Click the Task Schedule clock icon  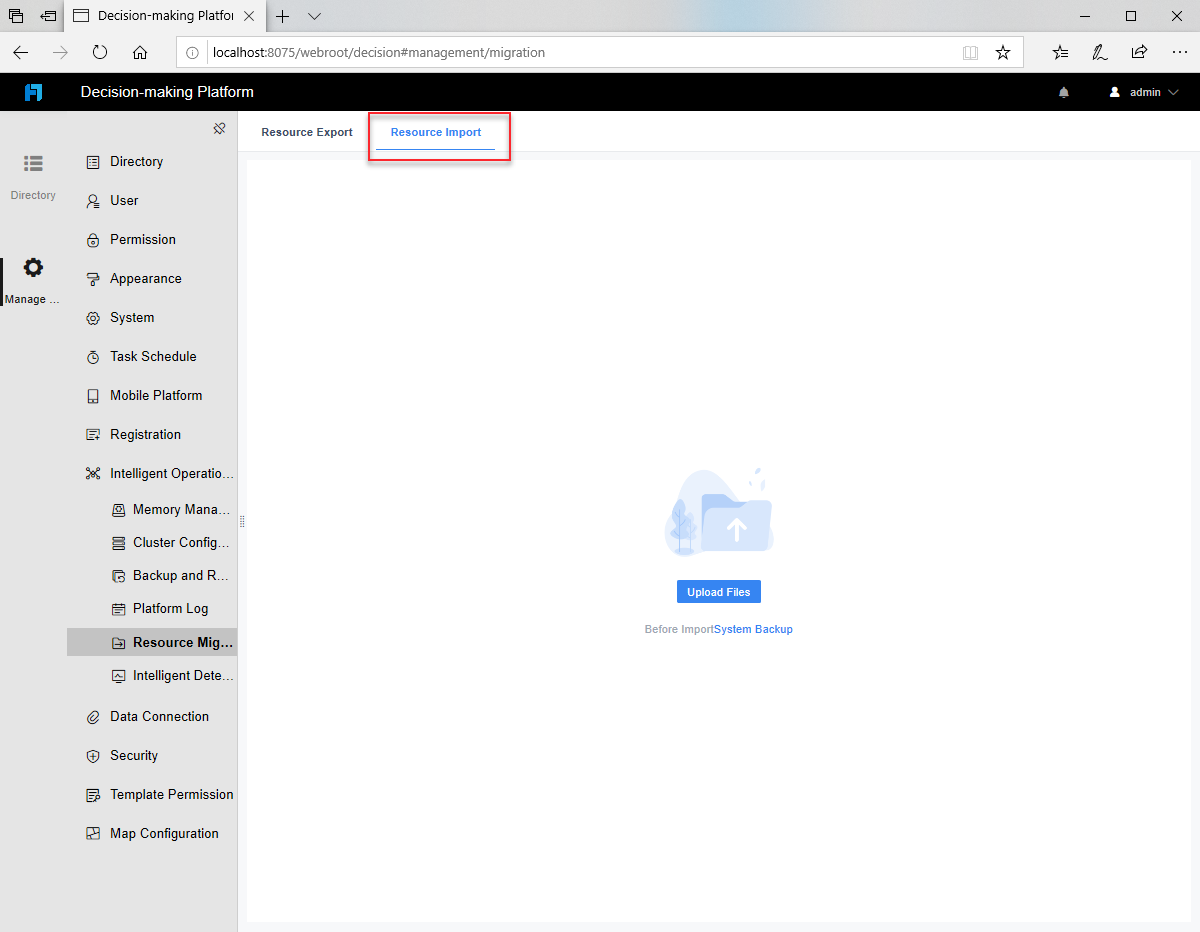tap(92, 356)
